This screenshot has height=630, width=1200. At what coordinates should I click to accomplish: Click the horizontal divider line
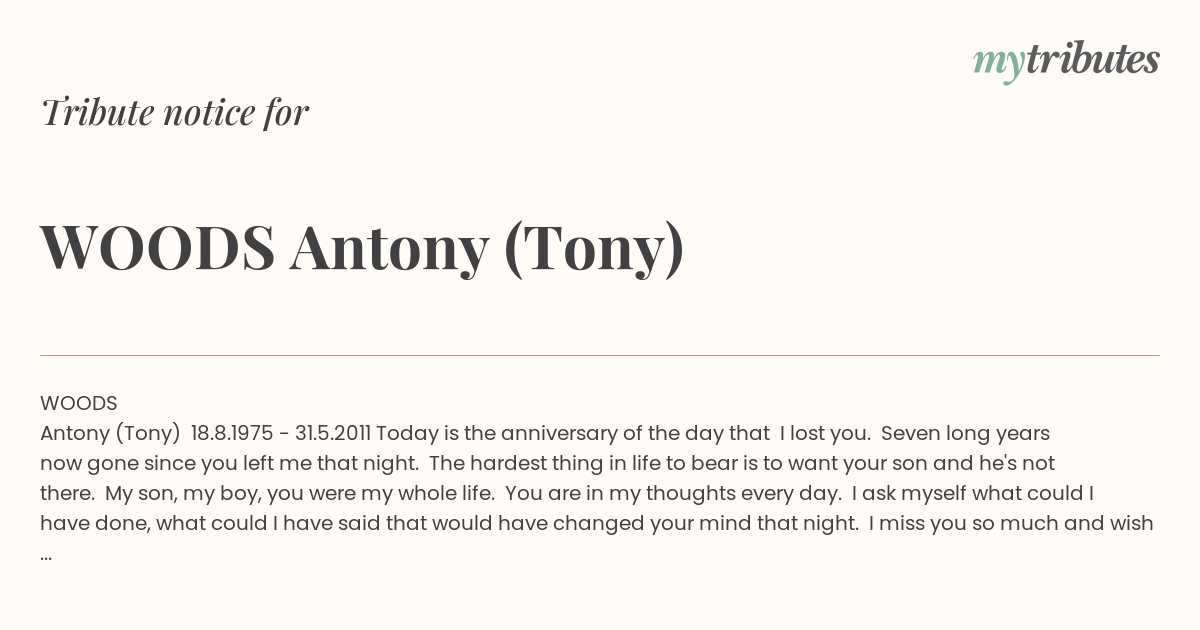pyautogui.click(x=600, y=355)
